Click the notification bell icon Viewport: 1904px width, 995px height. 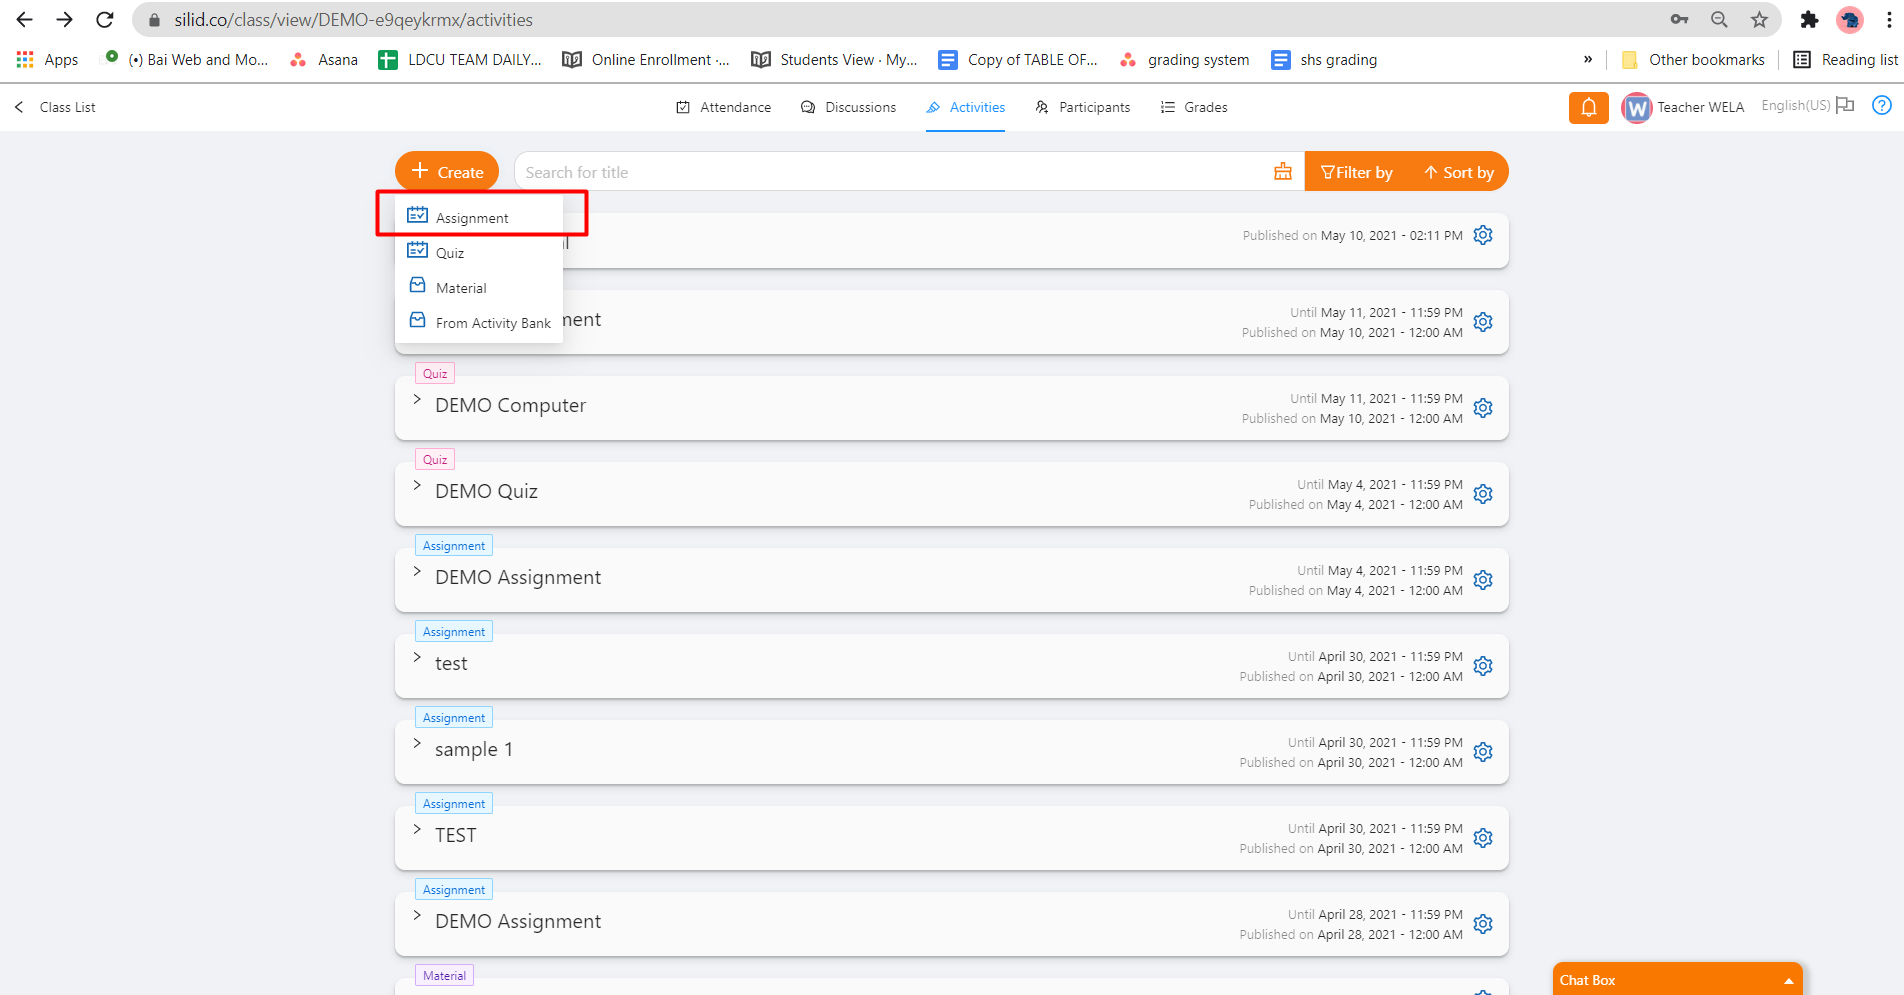(1588, 107)
